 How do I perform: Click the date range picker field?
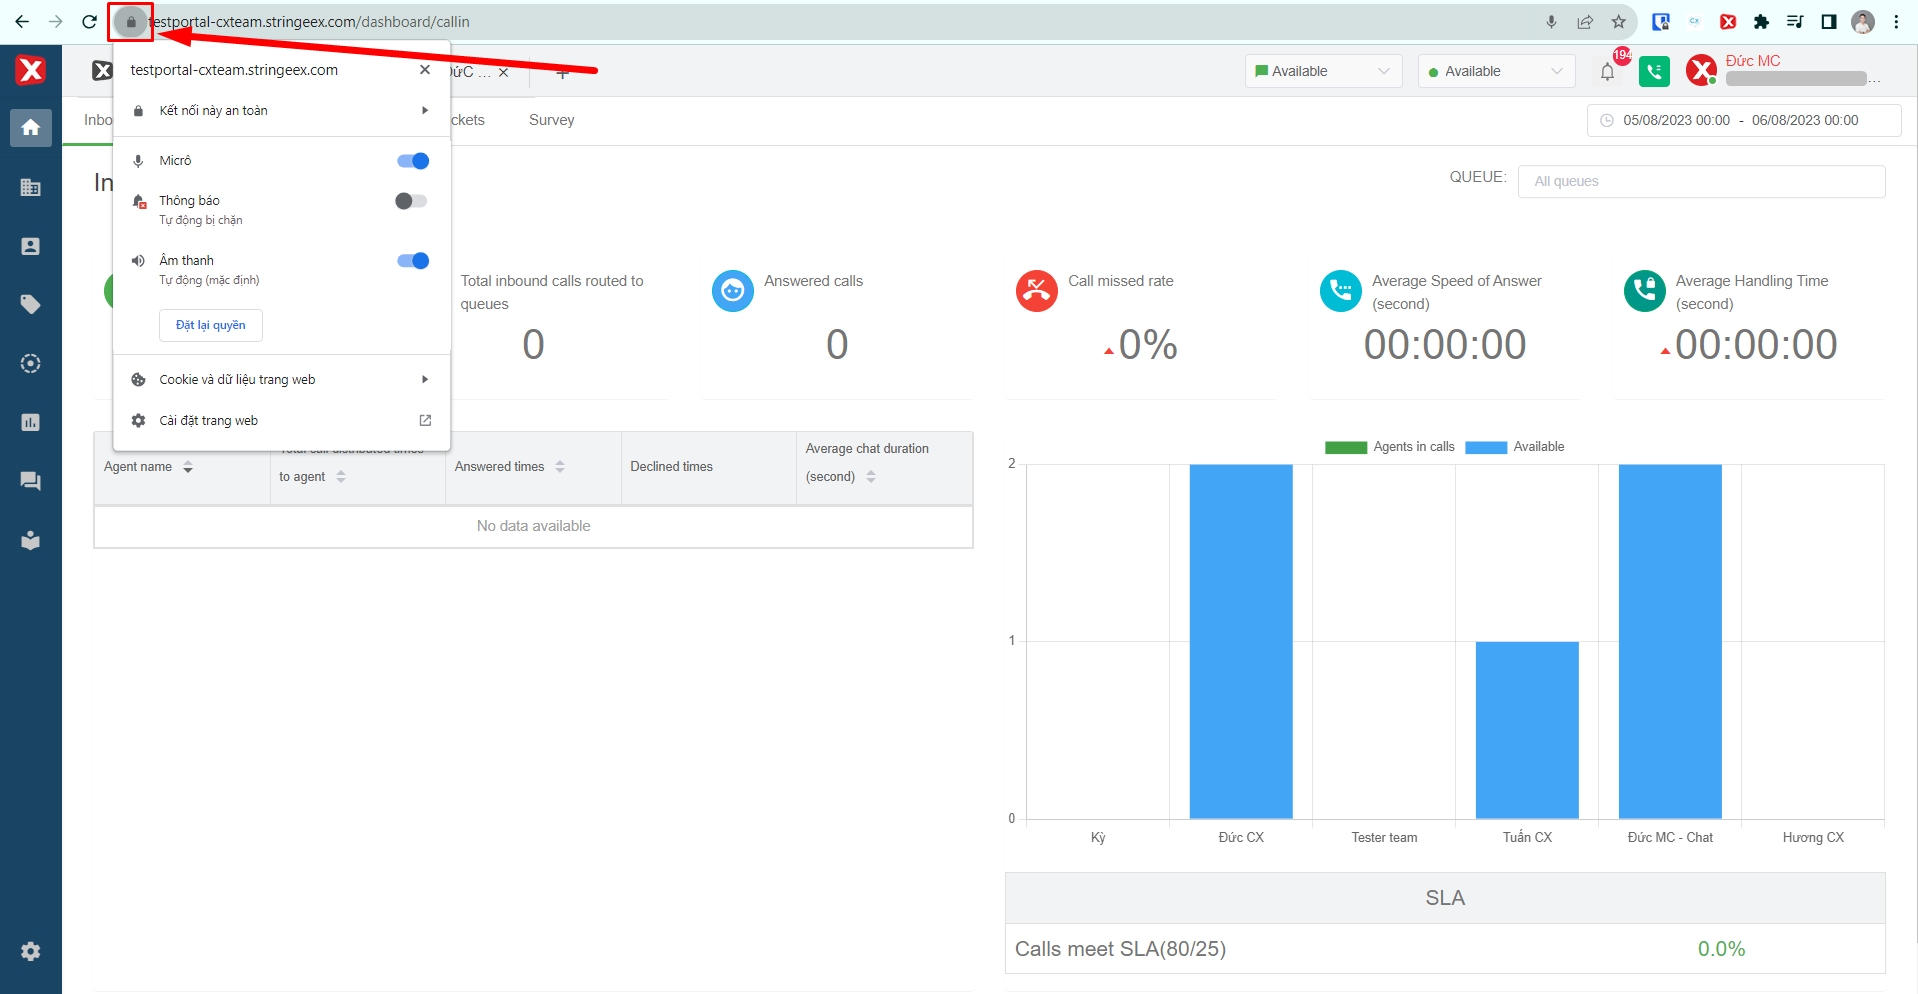(x=1743, y=120)
